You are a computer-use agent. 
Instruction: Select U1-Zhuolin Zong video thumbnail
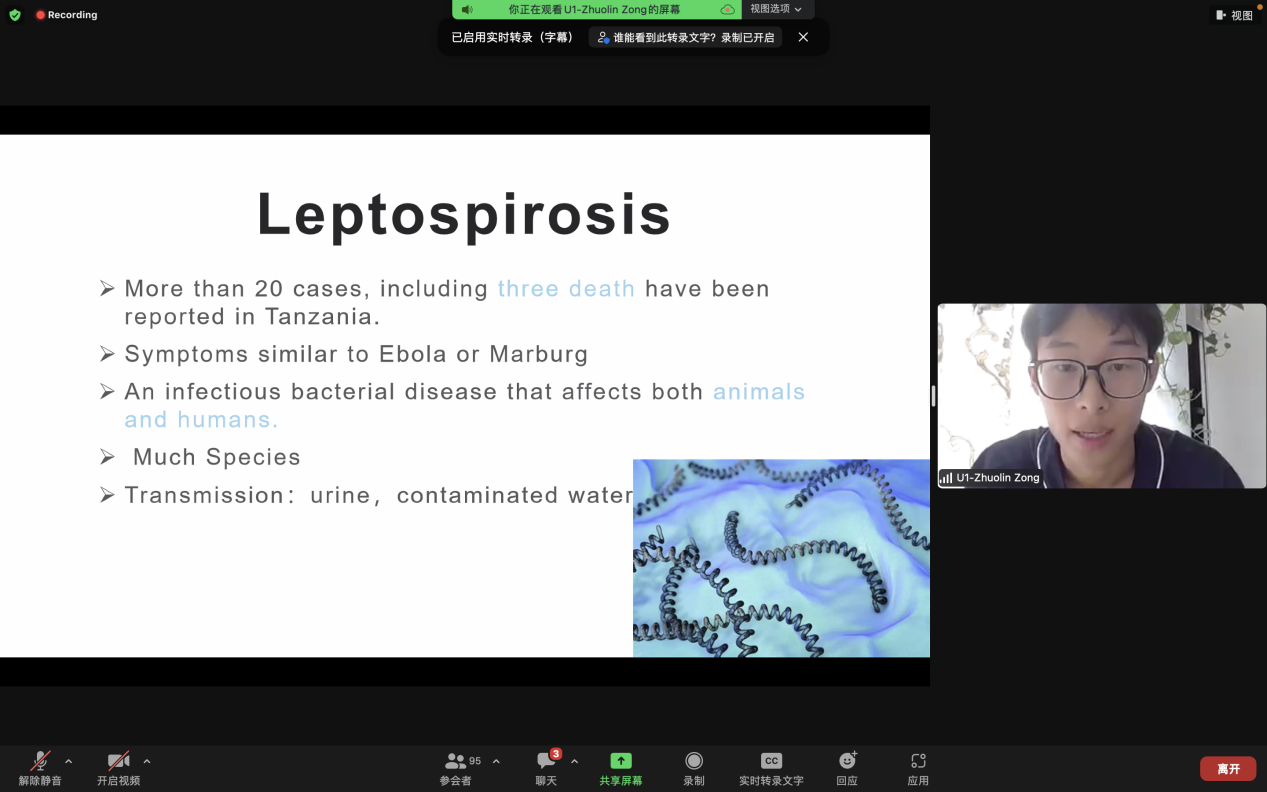[1101, 396]
